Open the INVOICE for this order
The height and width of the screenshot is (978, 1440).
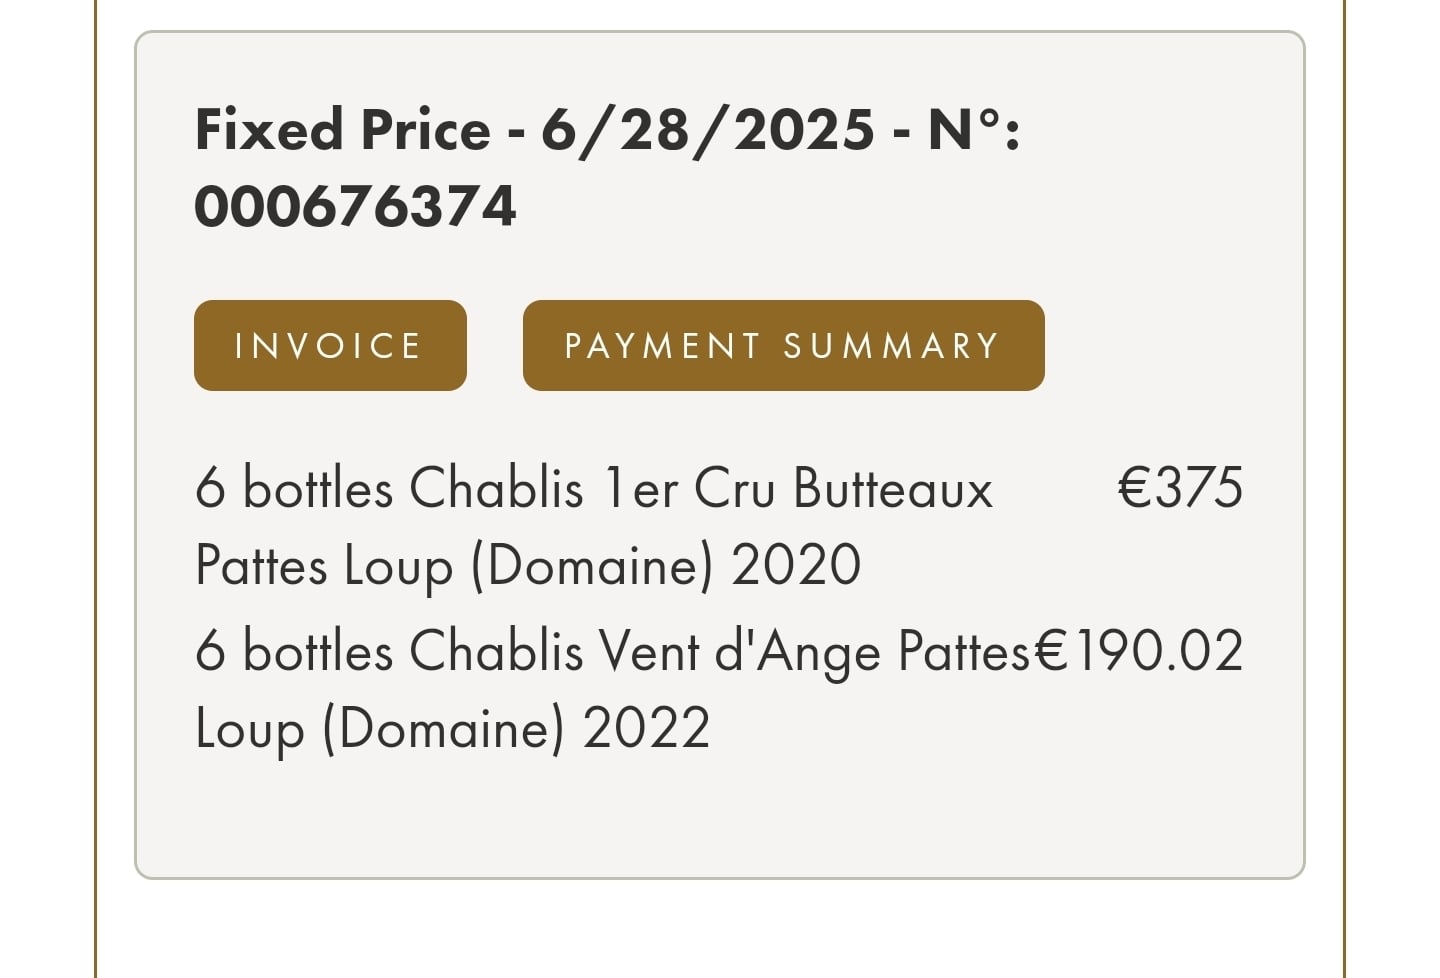pyautogui.click(x=330, y=345)
